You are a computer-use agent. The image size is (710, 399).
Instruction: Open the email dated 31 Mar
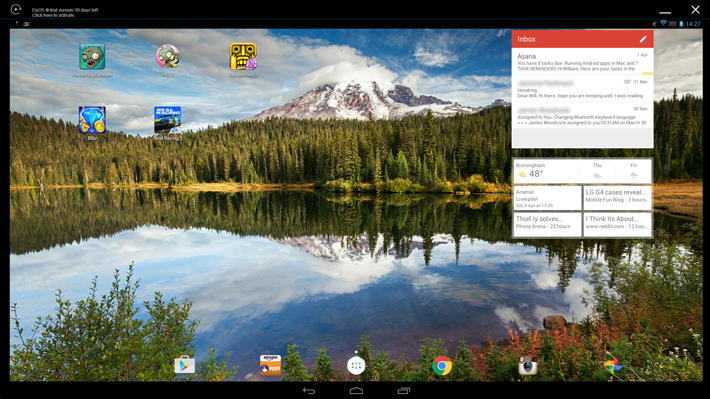(582, 88)
